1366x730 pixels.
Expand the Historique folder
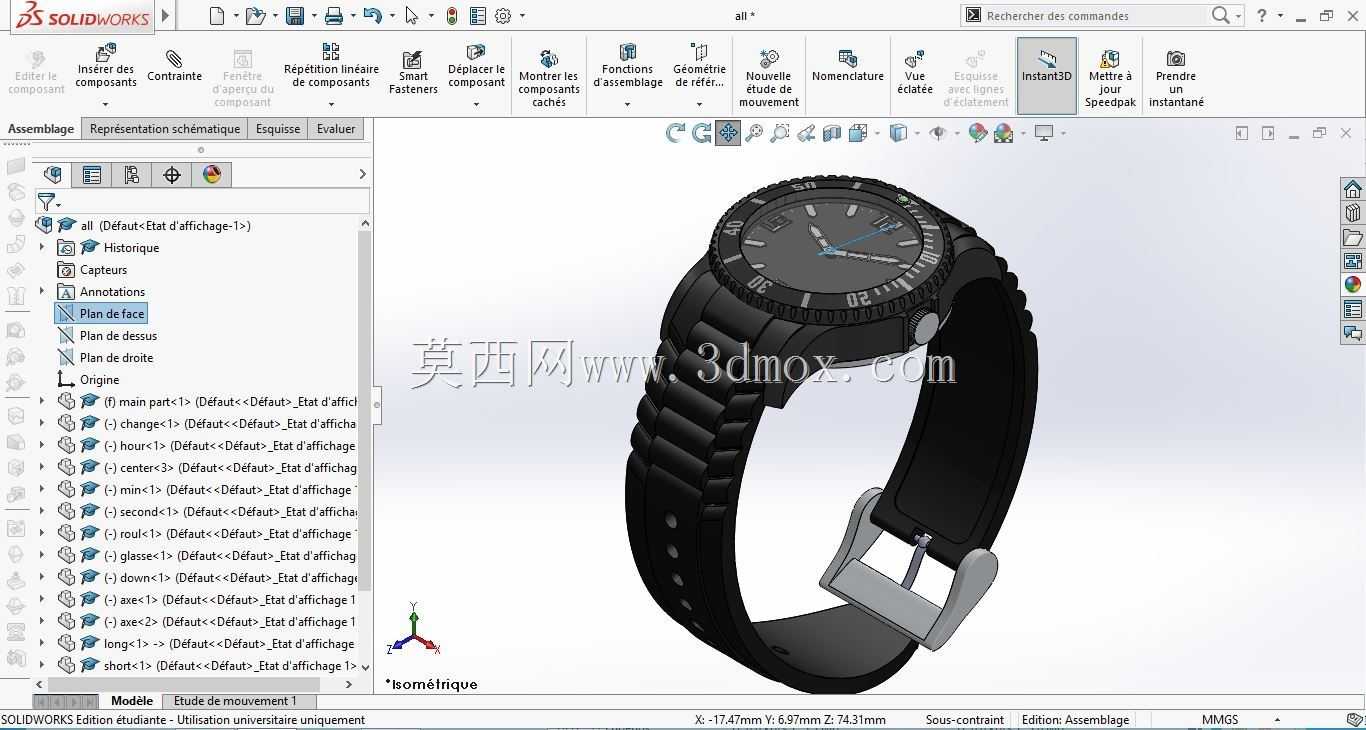point(42,248)
